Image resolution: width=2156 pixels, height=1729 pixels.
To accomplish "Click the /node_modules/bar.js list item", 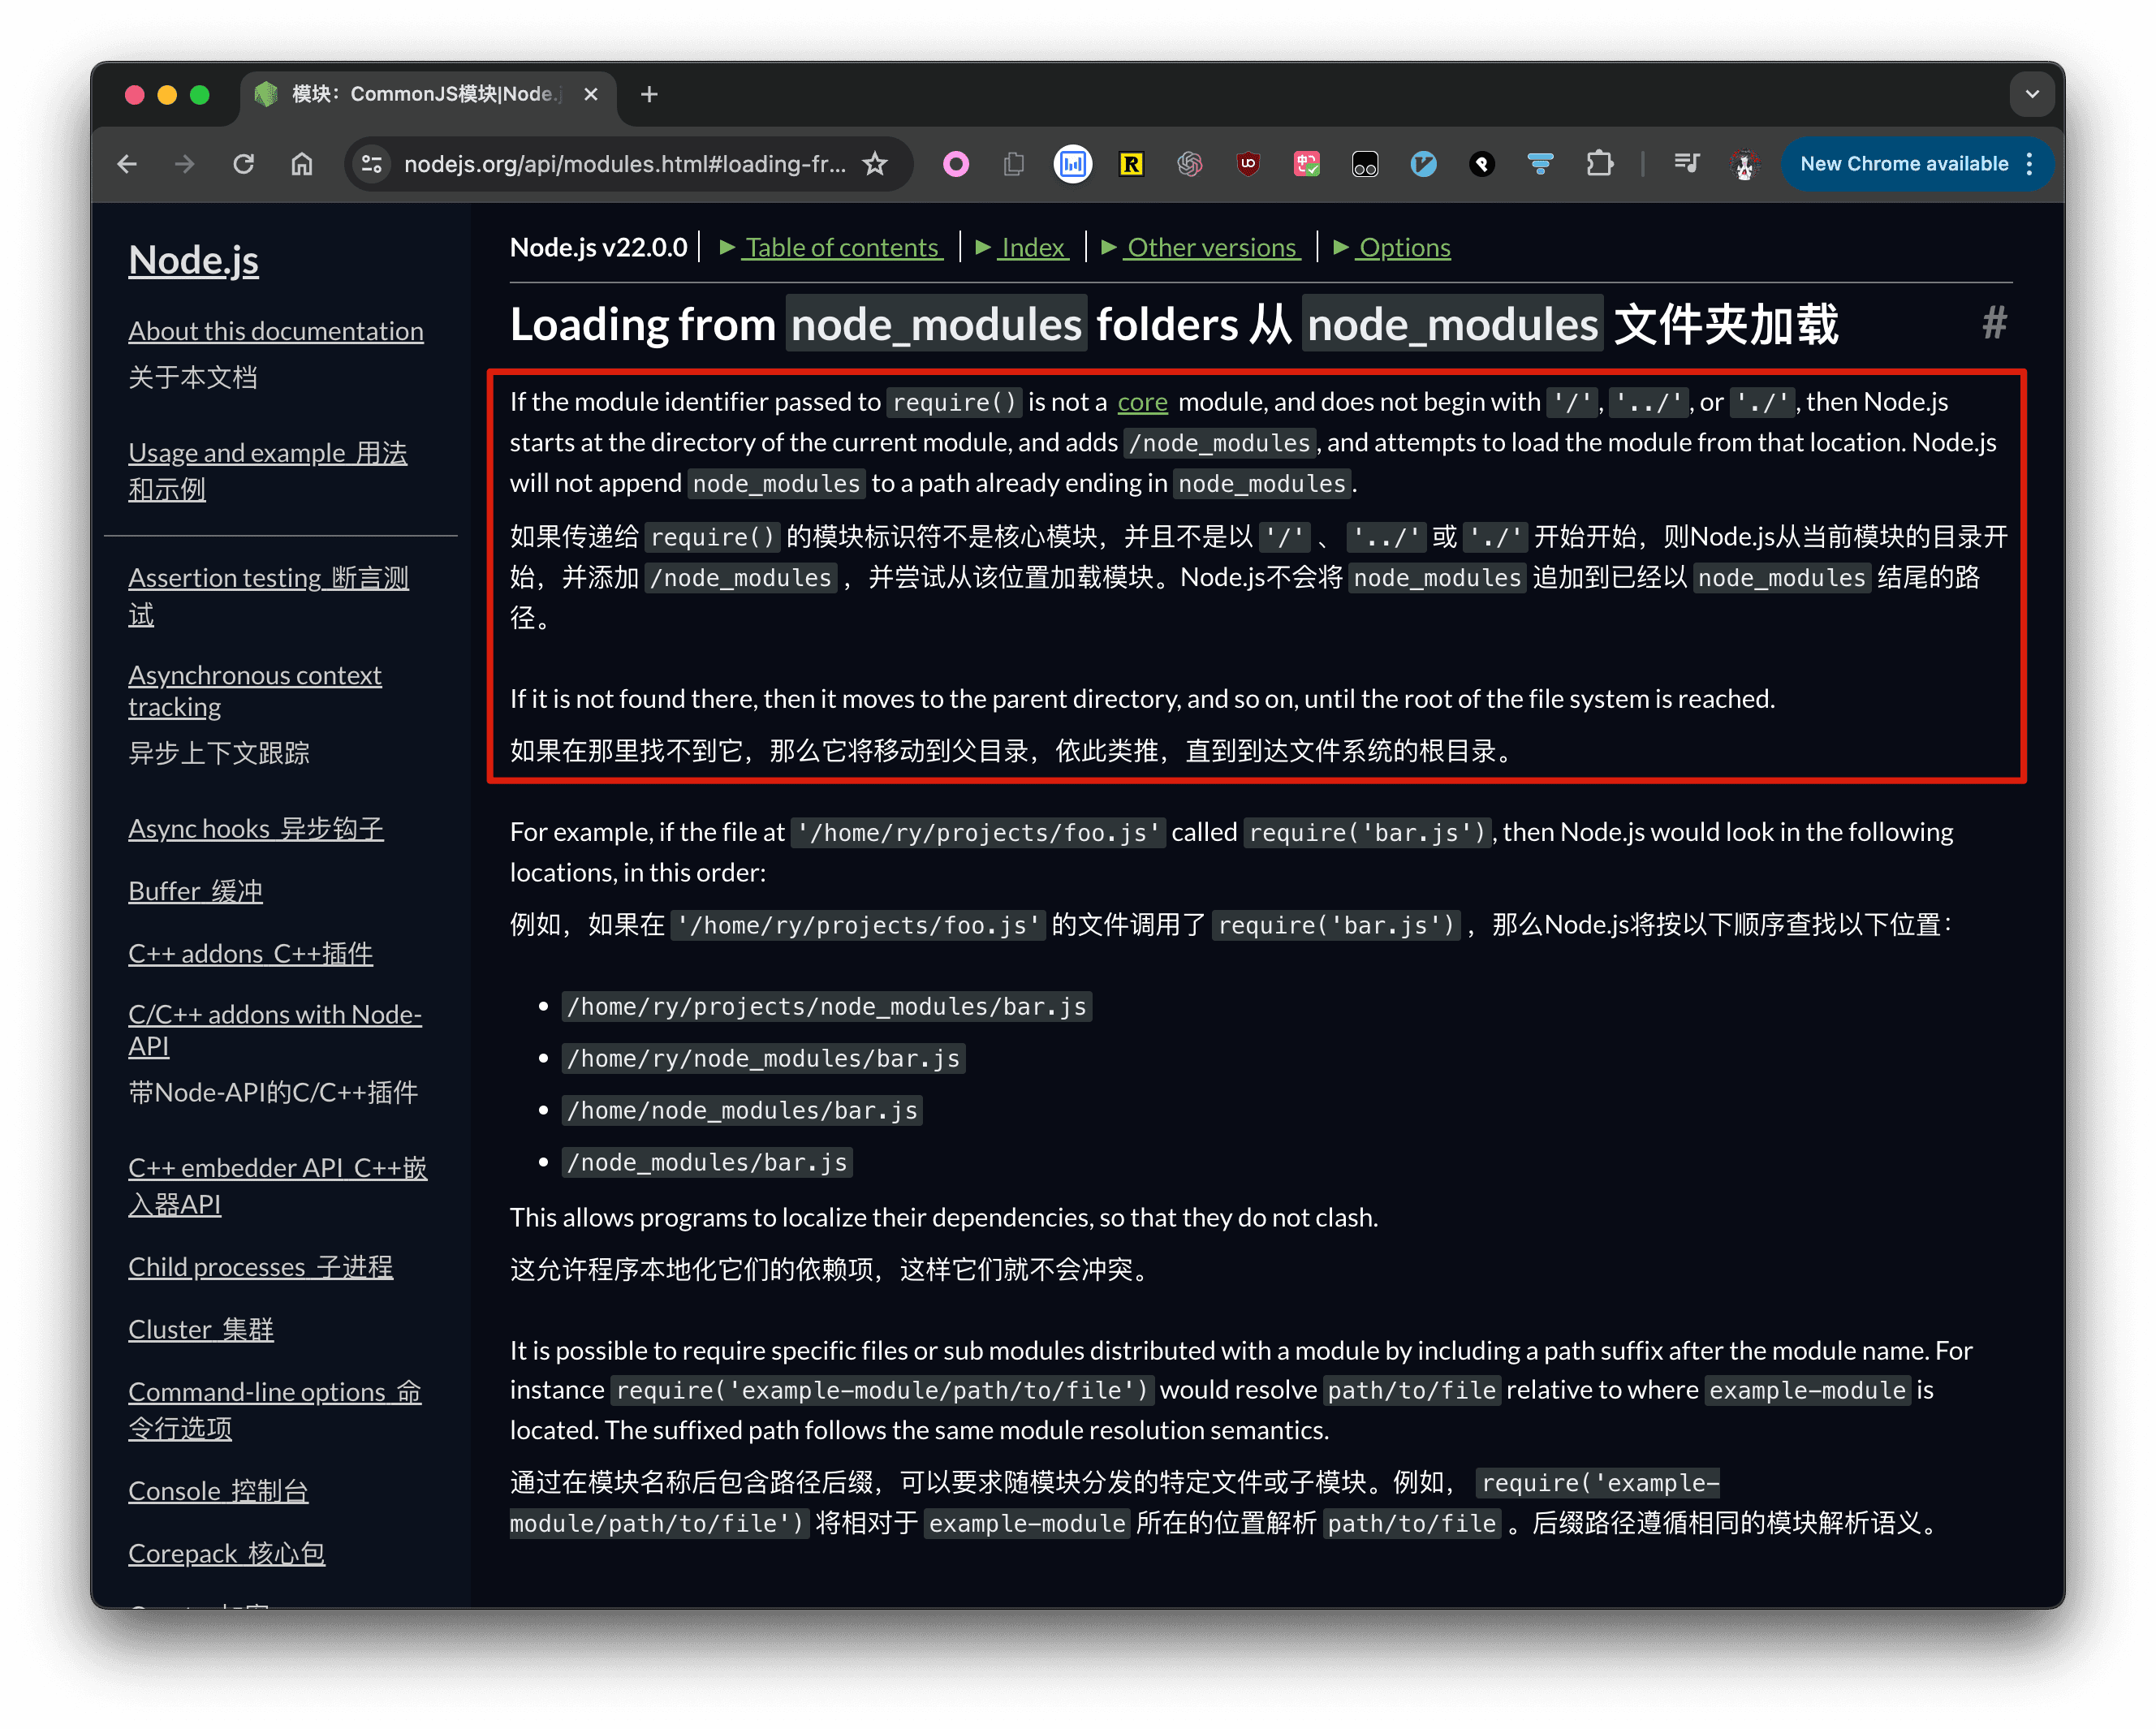I will coord(707,1162).
